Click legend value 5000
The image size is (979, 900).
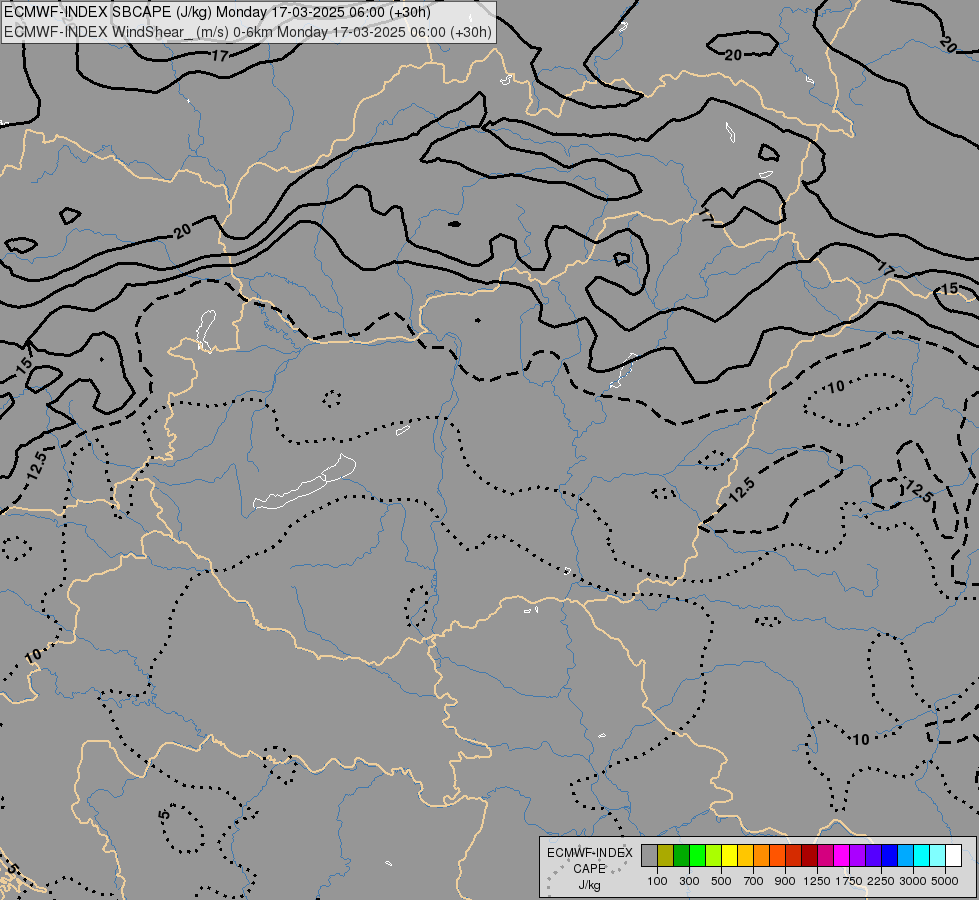tap(945, 881)
